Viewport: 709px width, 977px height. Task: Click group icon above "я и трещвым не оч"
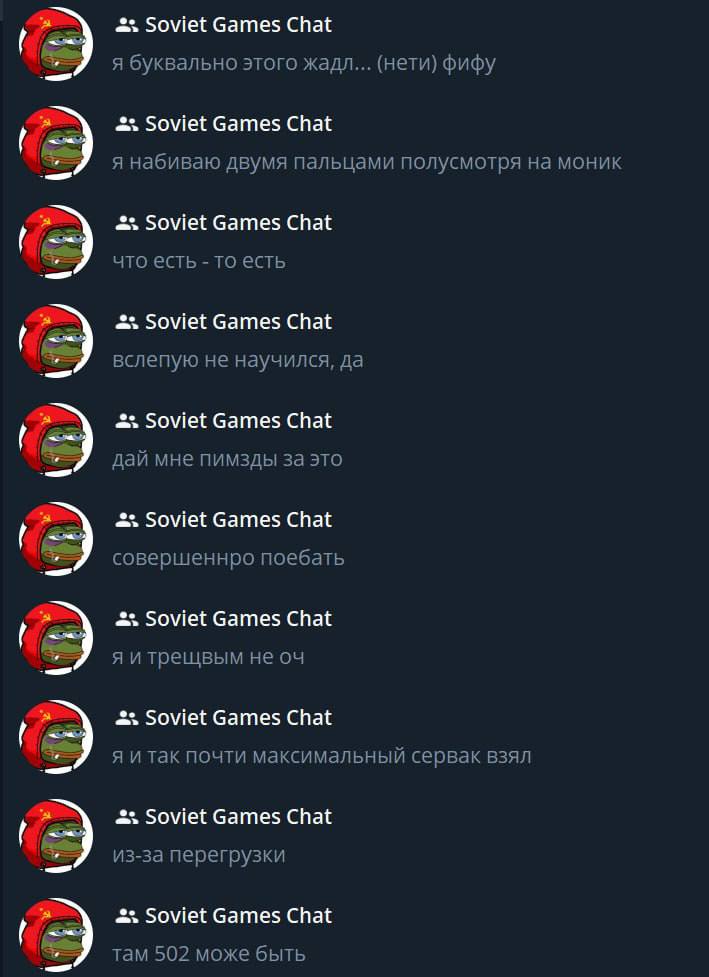tap(126, 619)
